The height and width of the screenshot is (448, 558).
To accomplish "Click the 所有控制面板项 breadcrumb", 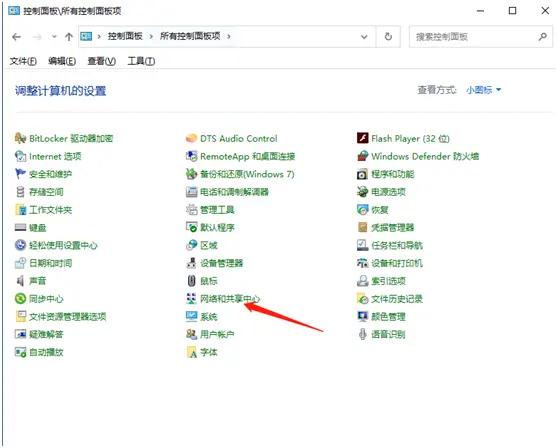I will (x=190, y=36).
